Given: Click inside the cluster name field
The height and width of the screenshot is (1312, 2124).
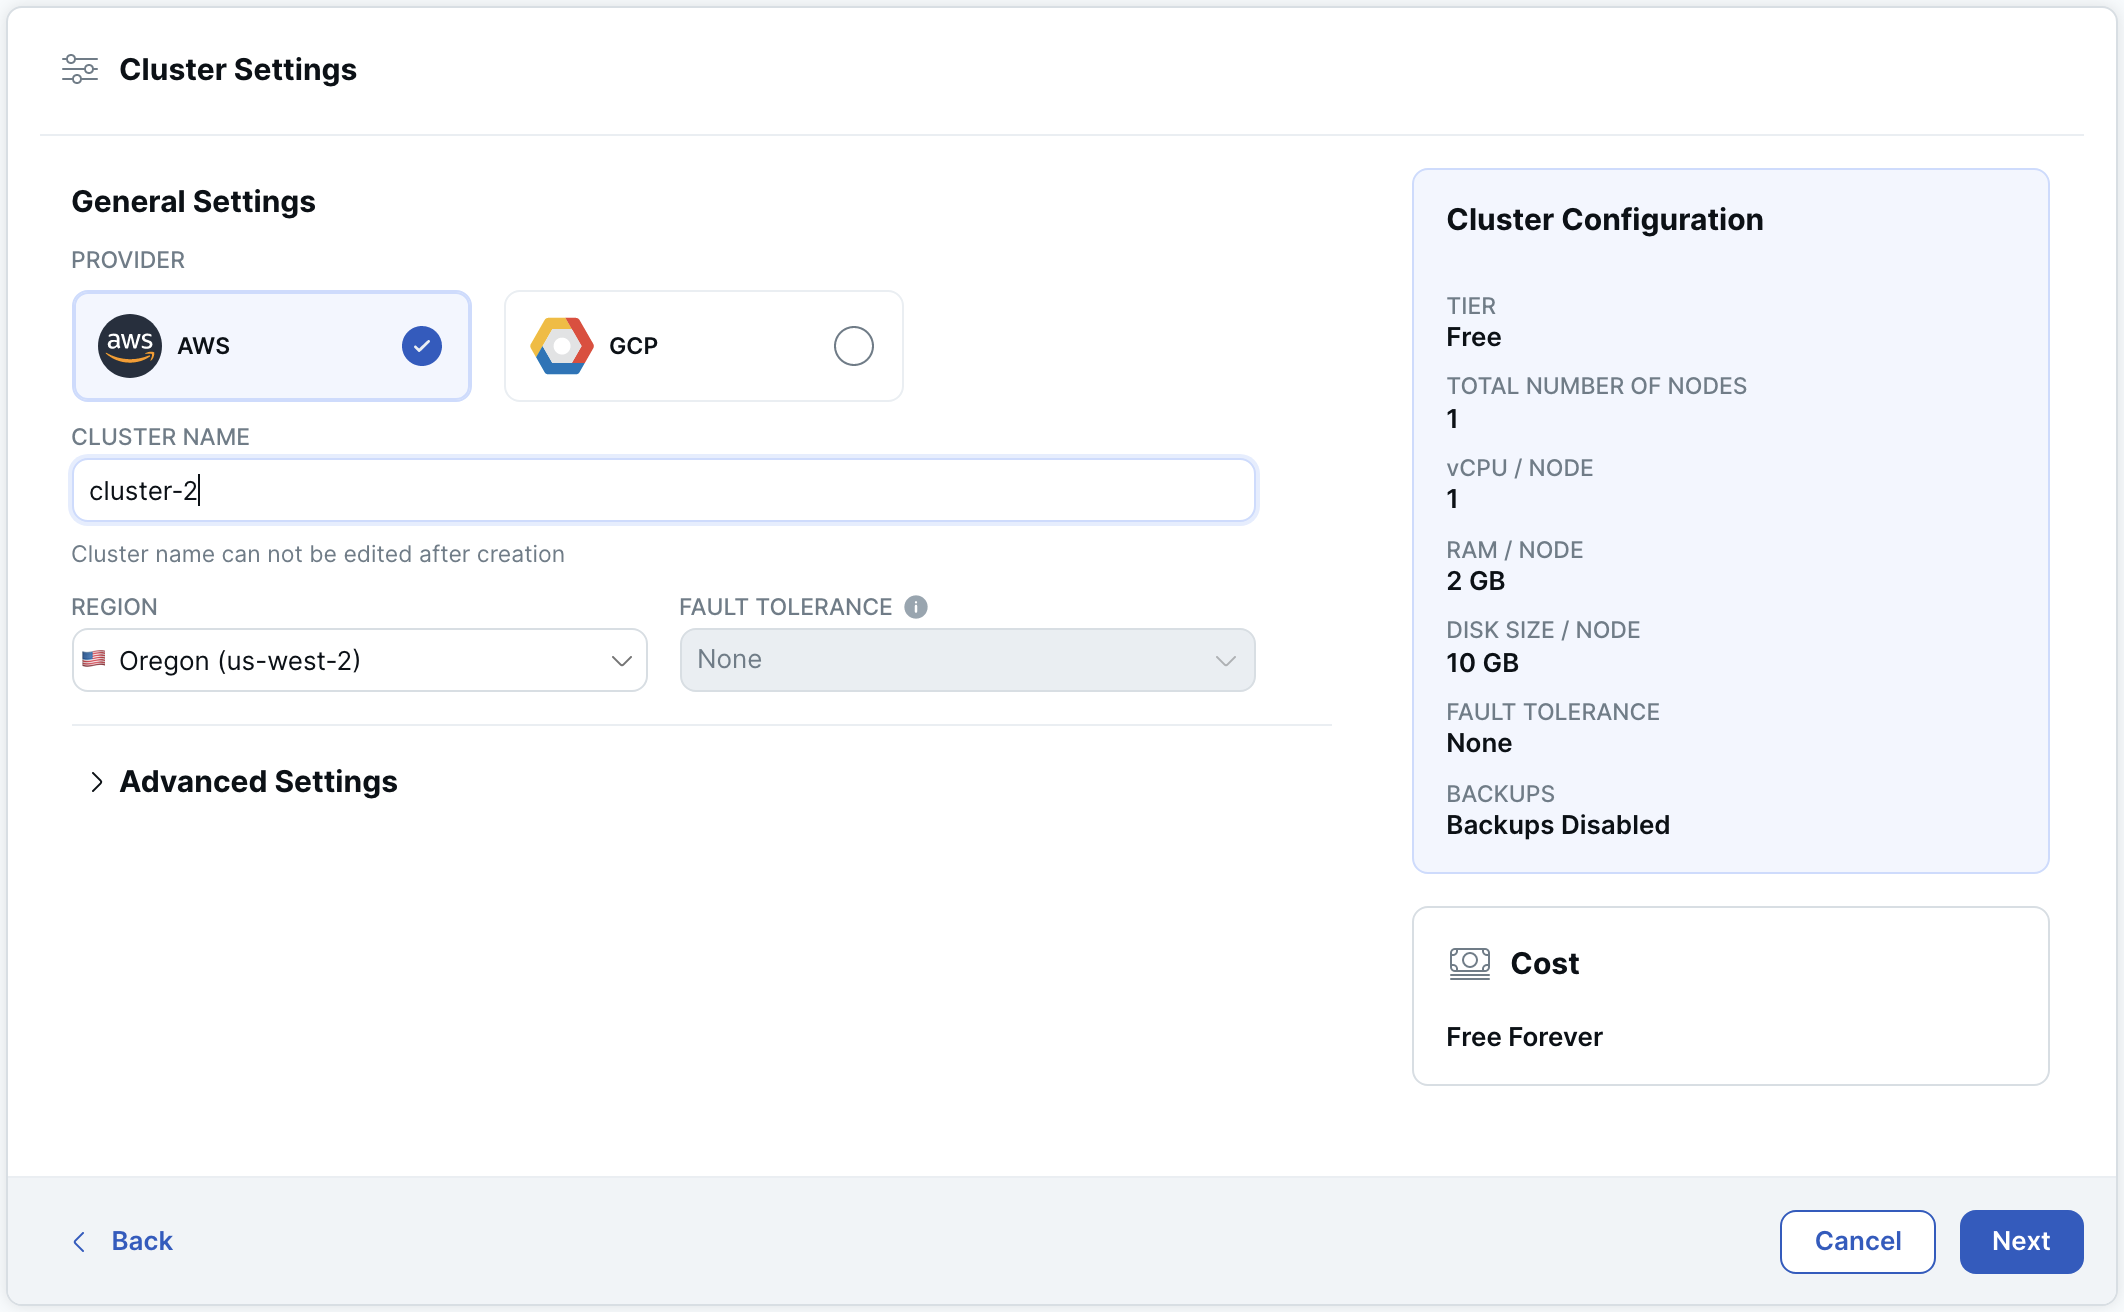Looking at the screenshot, I should [x=663, y=490].
